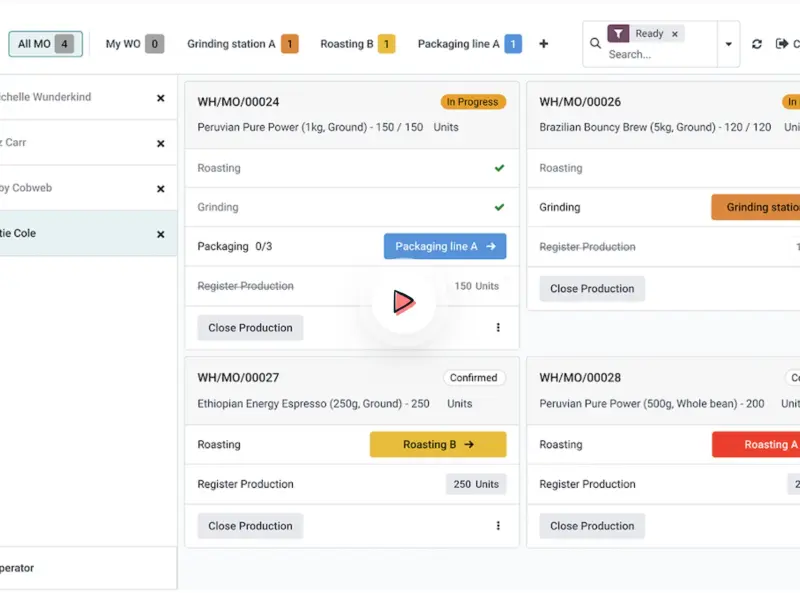Open the three-dot menu on WH/MO/00027
800x600 pixels.
498,526
